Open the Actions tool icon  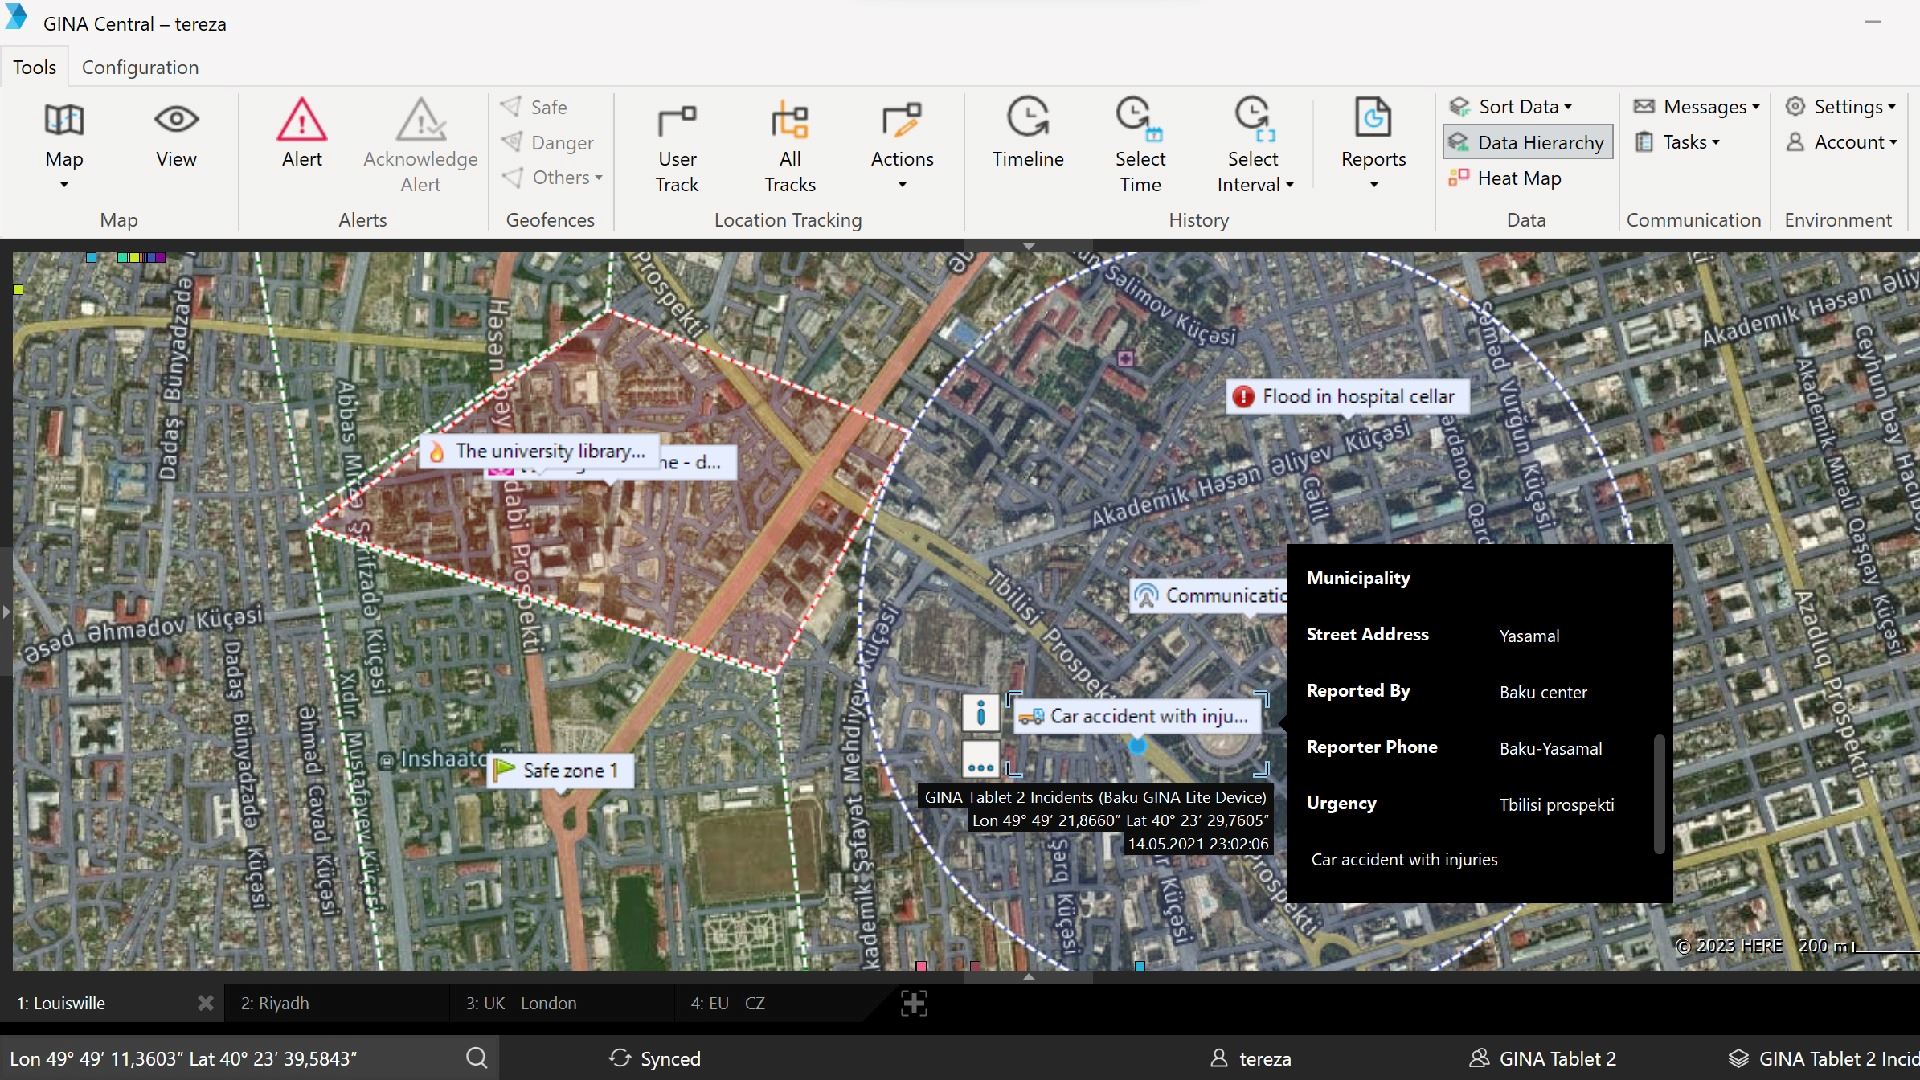pyautogui.click(x=902, y=120)
